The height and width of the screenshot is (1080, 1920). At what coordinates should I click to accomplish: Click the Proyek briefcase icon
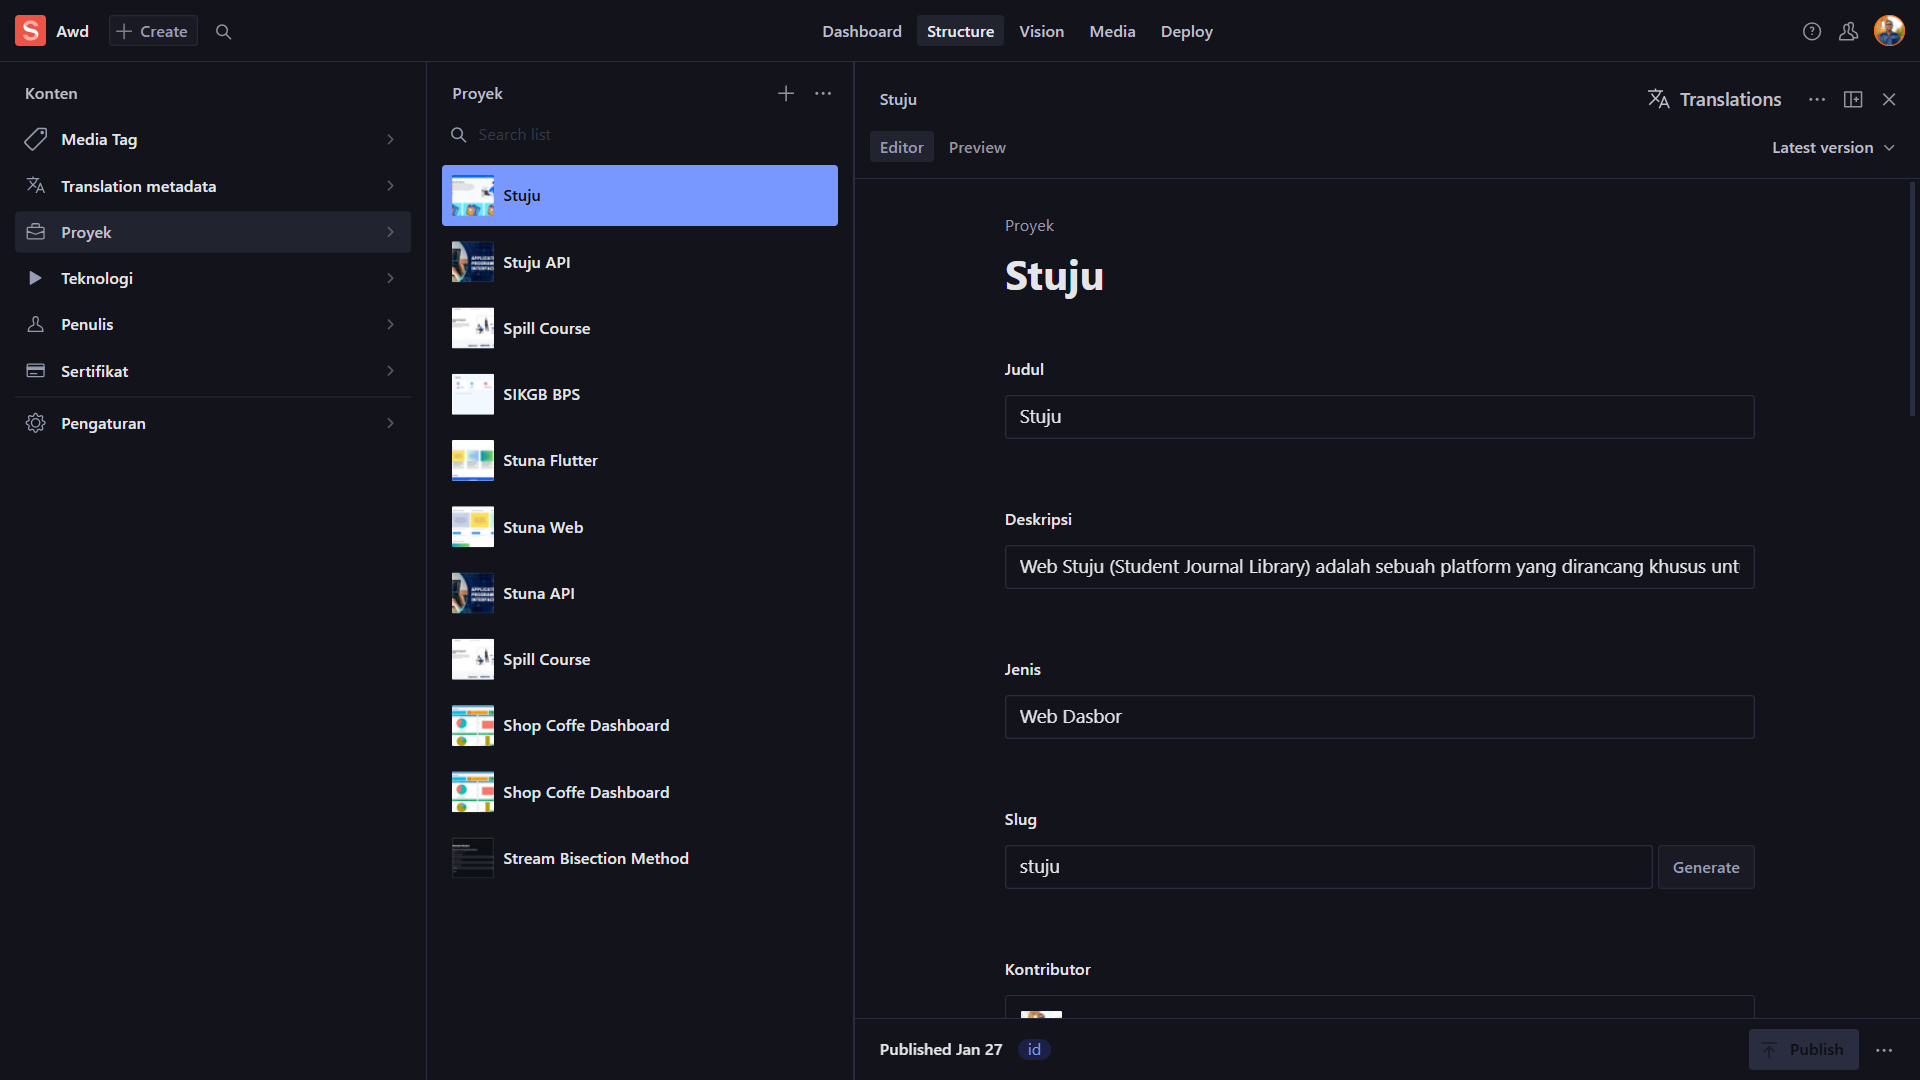pos(36,232)
